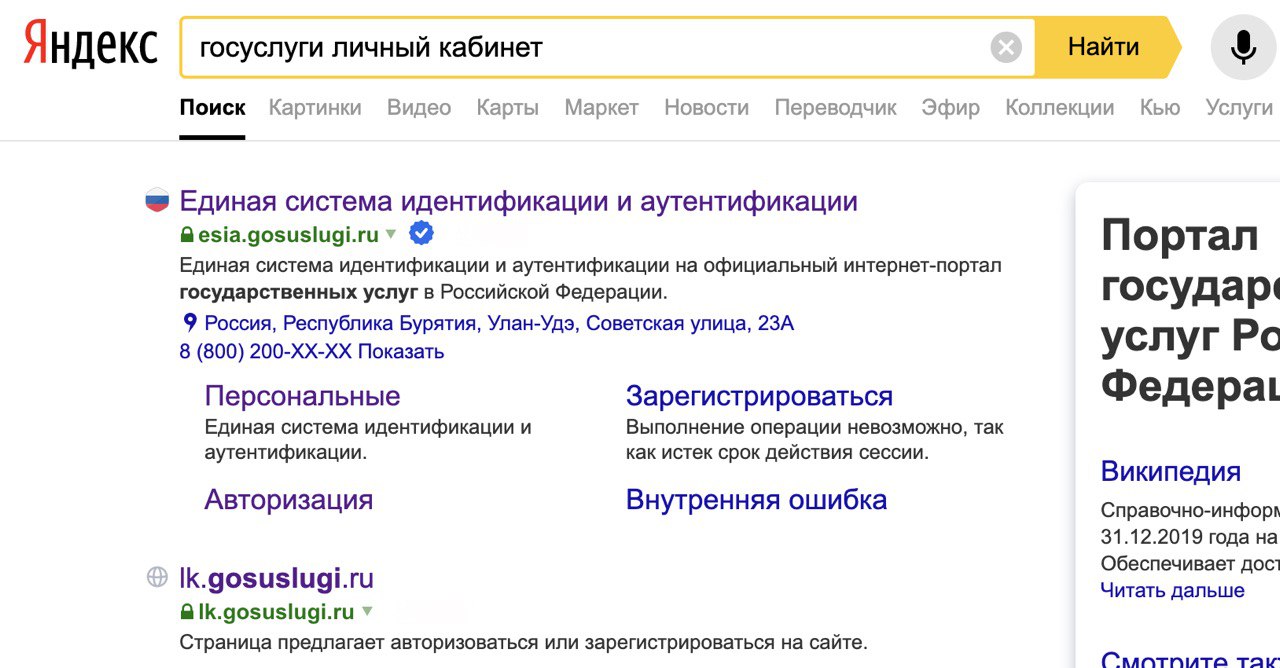This screenshot has height=668, width=1280.
Task: Click the green lock icon by esia.gosuslugi.ru
Action: coord(186,235)
